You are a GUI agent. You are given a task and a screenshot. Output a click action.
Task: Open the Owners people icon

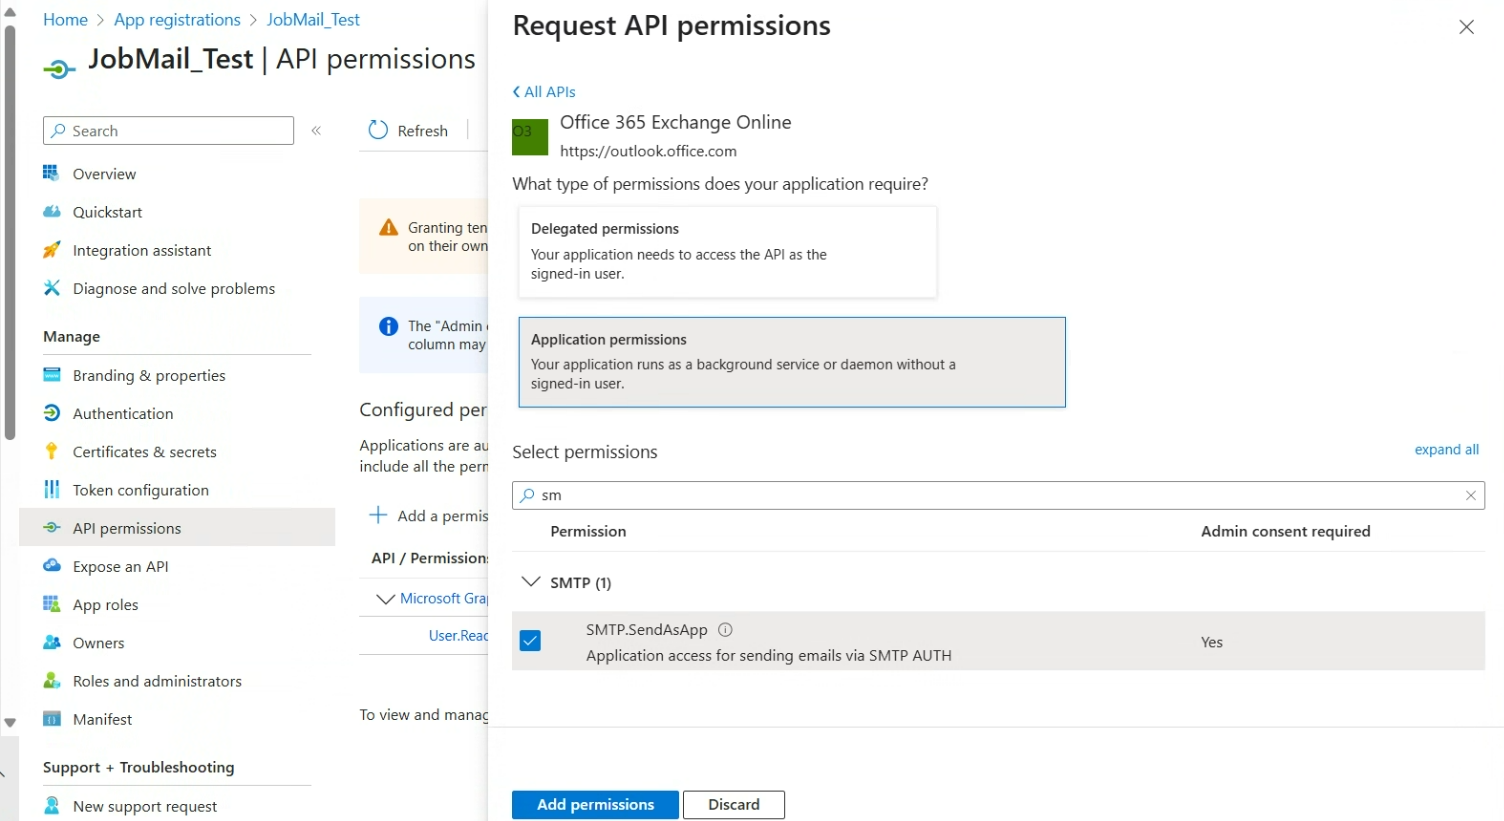tap(52, 642)
